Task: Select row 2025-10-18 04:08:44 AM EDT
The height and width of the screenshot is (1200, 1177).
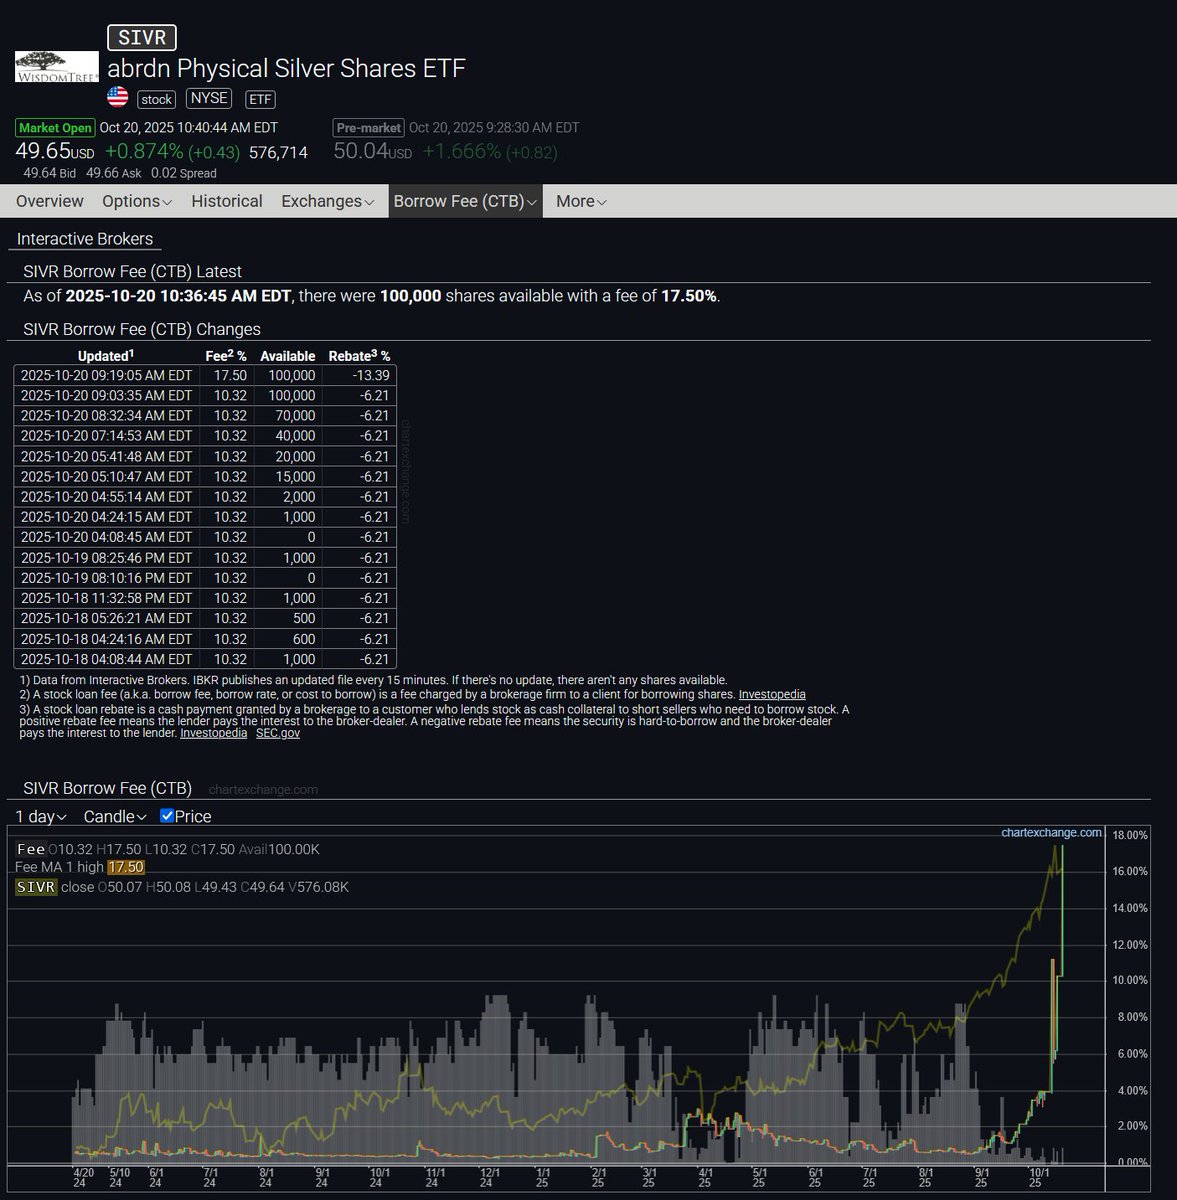Action: point(205,659)
